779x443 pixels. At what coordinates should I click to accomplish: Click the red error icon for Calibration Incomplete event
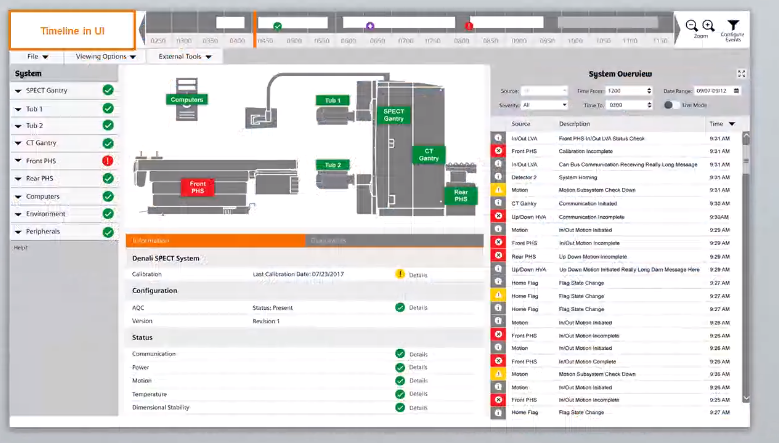(x=498, y=151)
